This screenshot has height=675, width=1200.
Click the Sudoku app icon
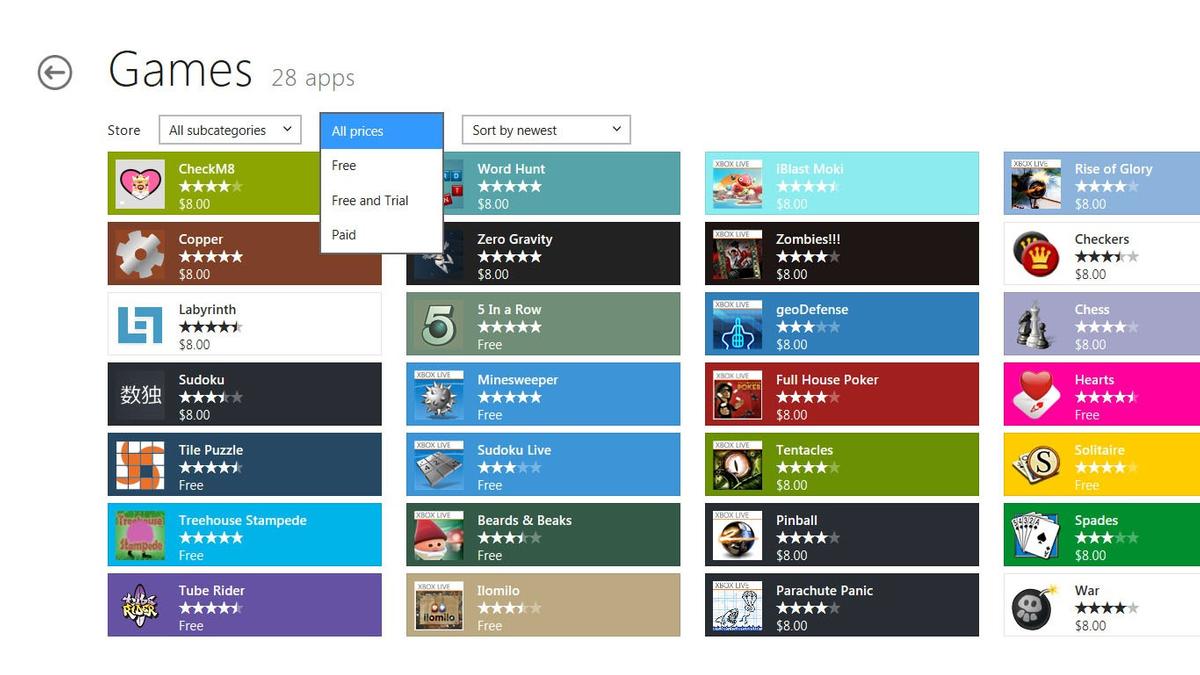pyautogui.click(x=140, y=394)
